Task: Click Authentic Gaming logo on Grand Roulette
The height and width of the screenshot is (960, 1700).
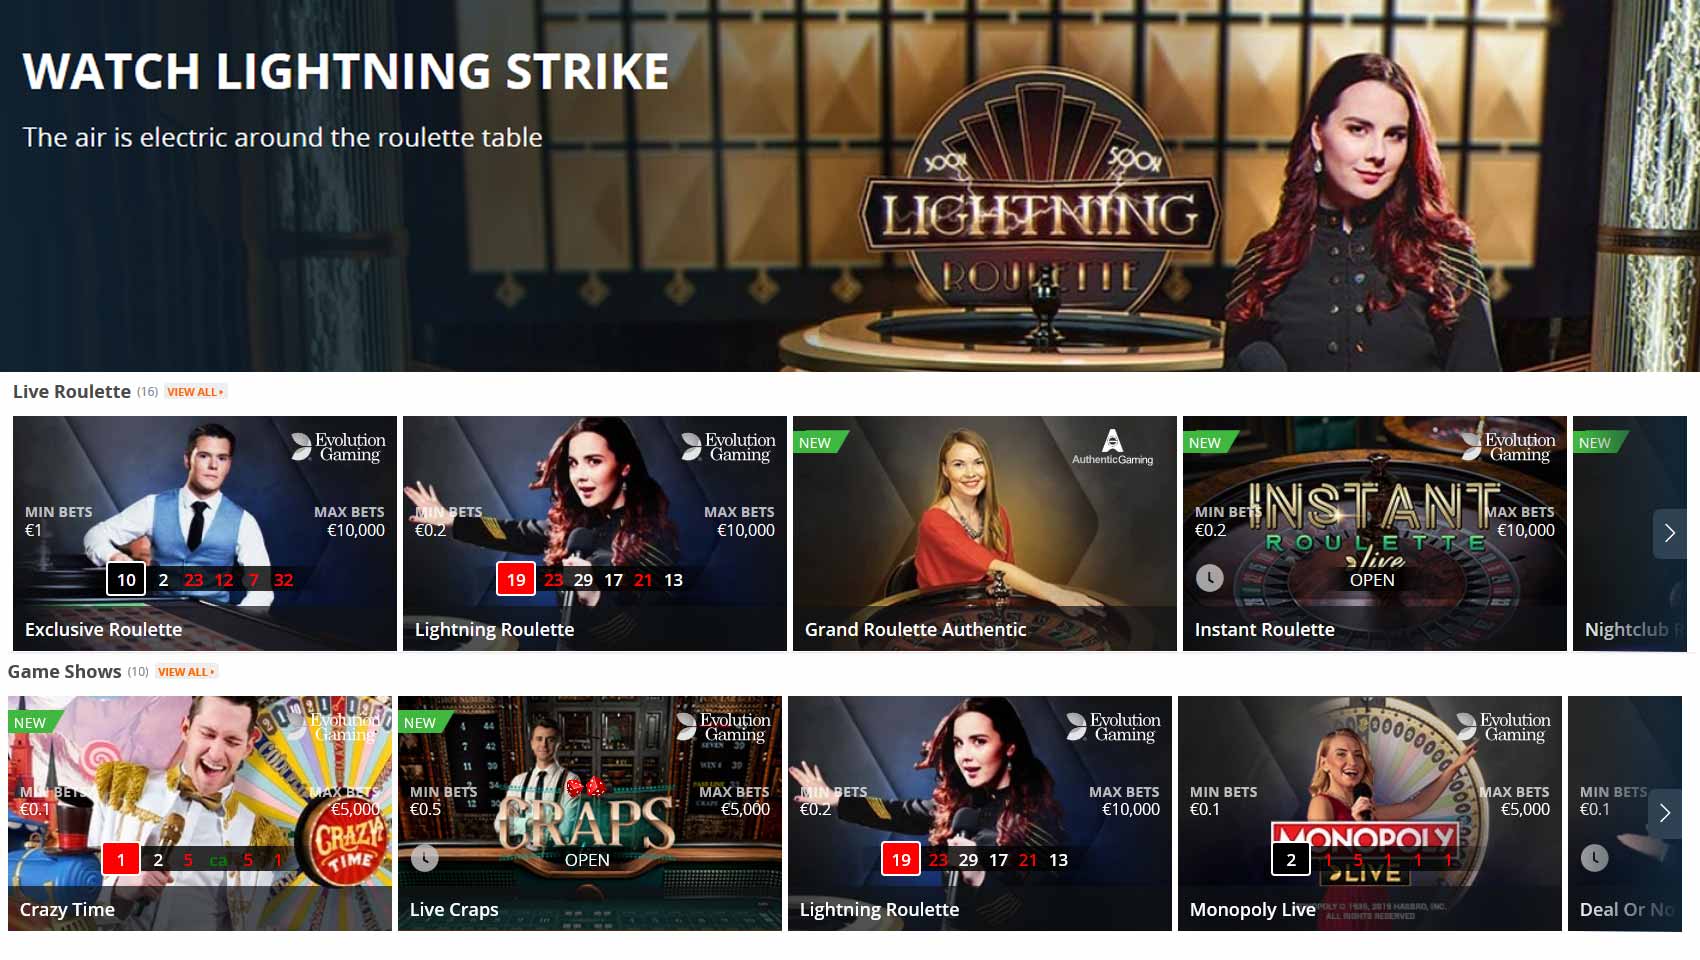Action: pyautogui.click(x=1112, y=447)
